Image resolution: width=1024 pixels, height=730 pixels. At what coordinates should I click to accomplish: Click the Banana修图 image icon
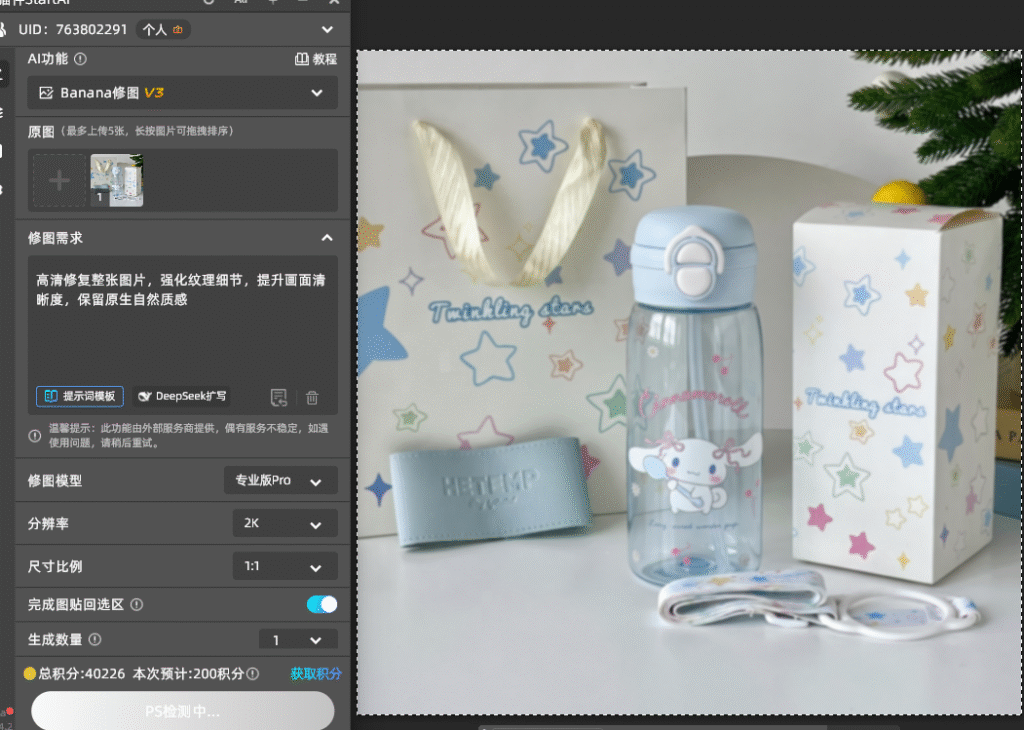46,93
